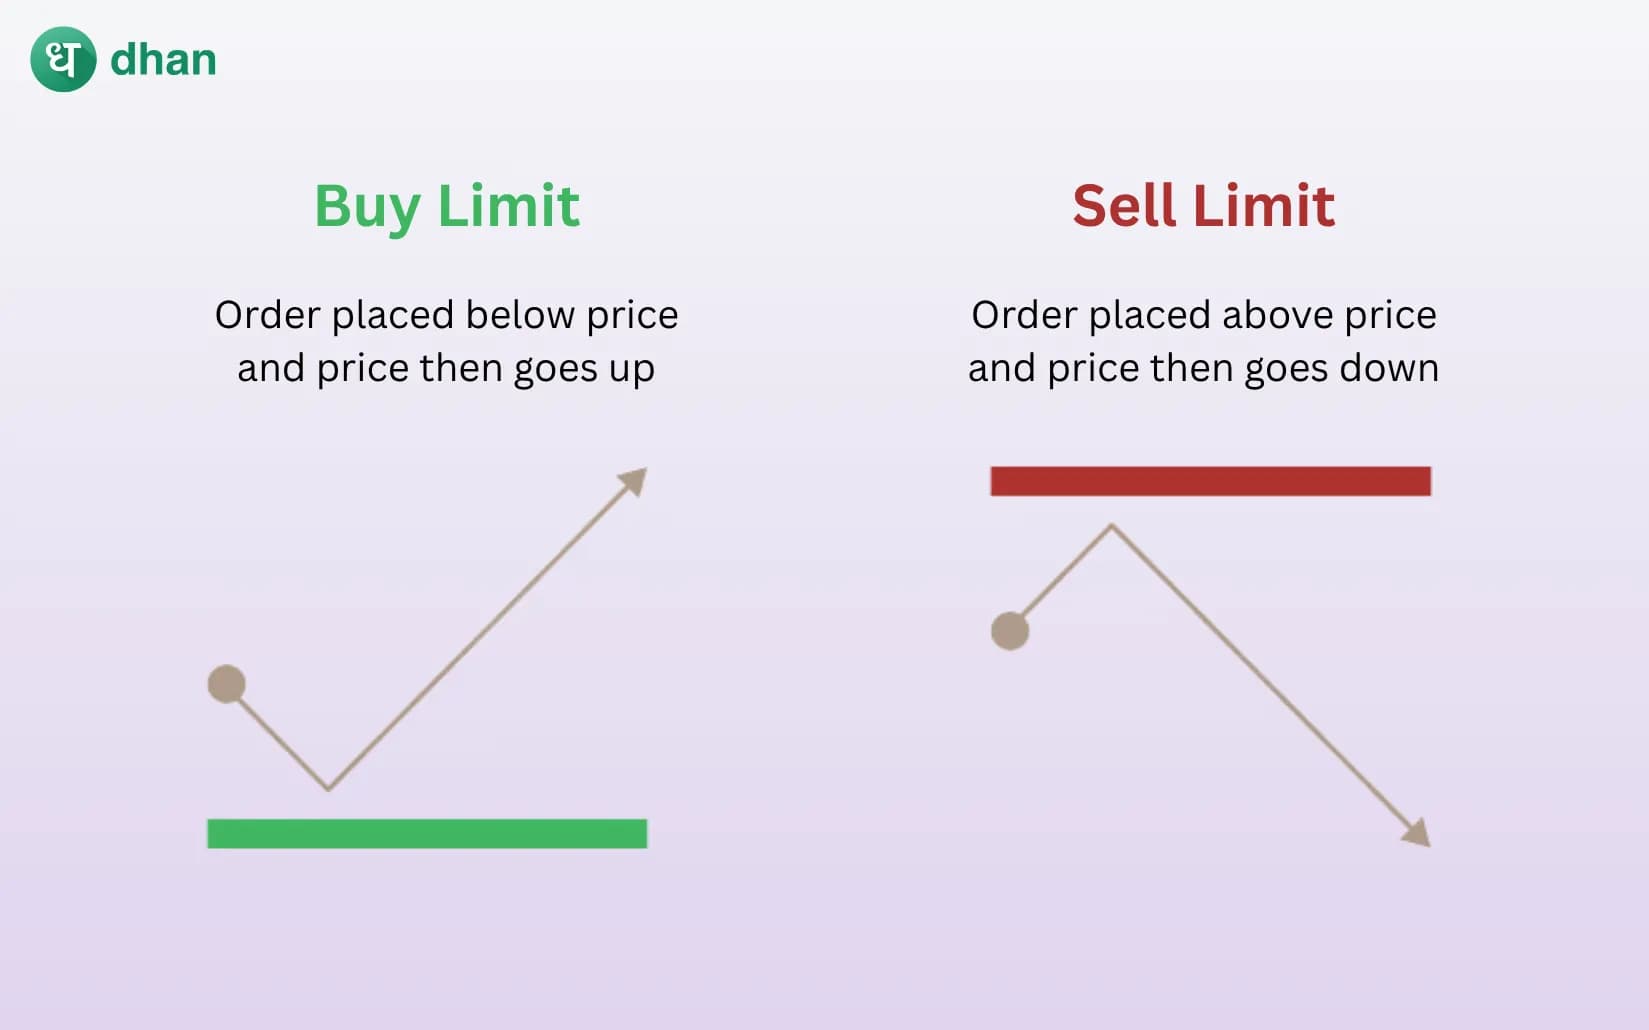The width and height of the screenshot is (1649, 1030).
Task: Click the starting dot of the Buy Limit chart
Action: pos(227,684)
